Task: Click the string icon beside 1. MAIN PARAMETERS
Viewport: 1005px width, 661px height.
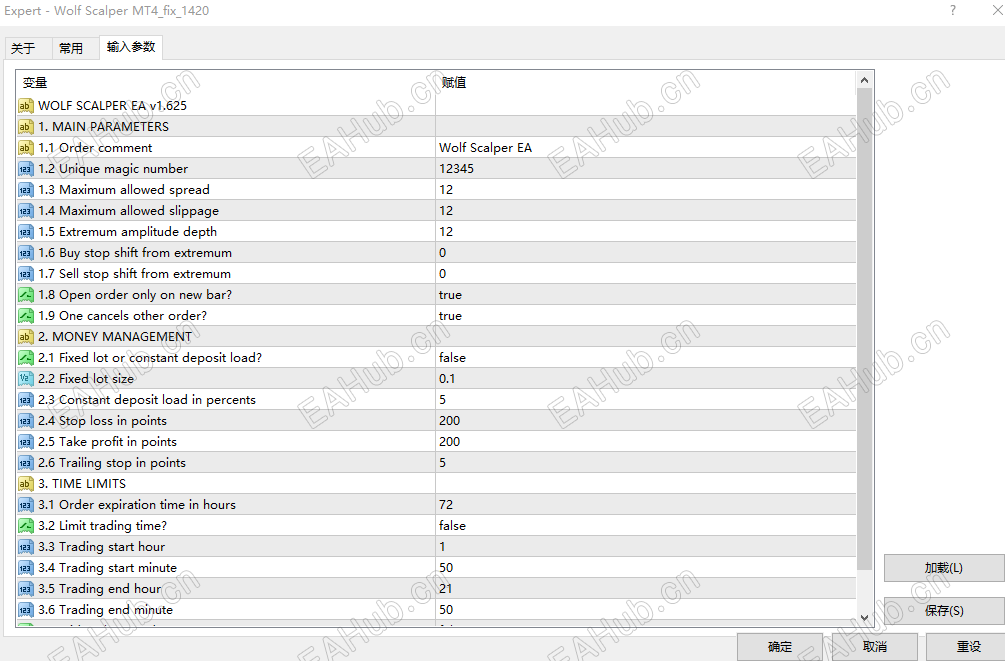Action: 26,127
